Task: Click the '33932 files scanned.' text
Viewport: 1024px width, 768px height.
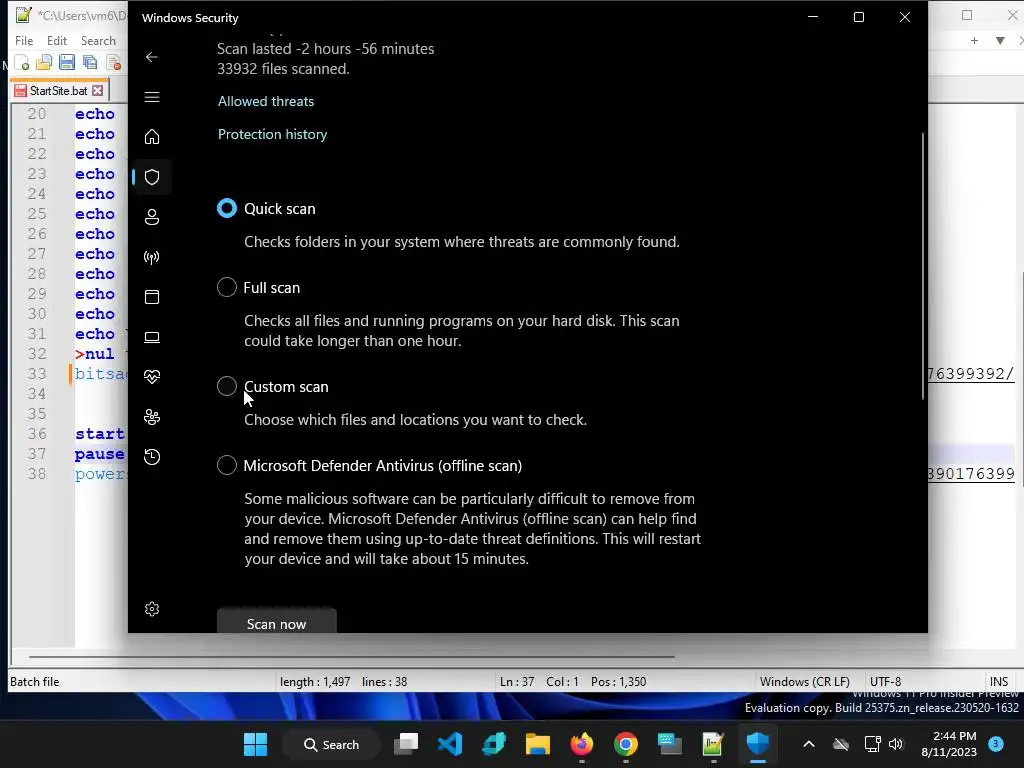Action: [x=283, y=69]
